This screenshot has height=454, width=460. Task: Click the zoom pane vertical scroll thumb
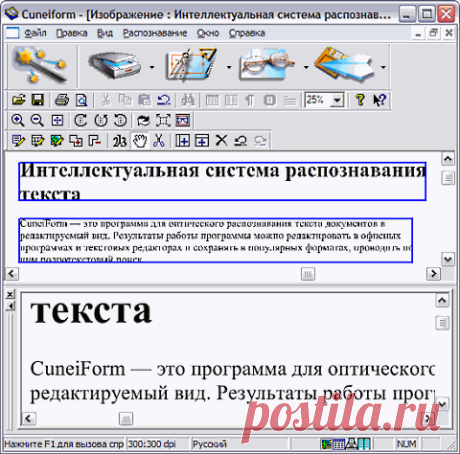click(x=442, y=323)
